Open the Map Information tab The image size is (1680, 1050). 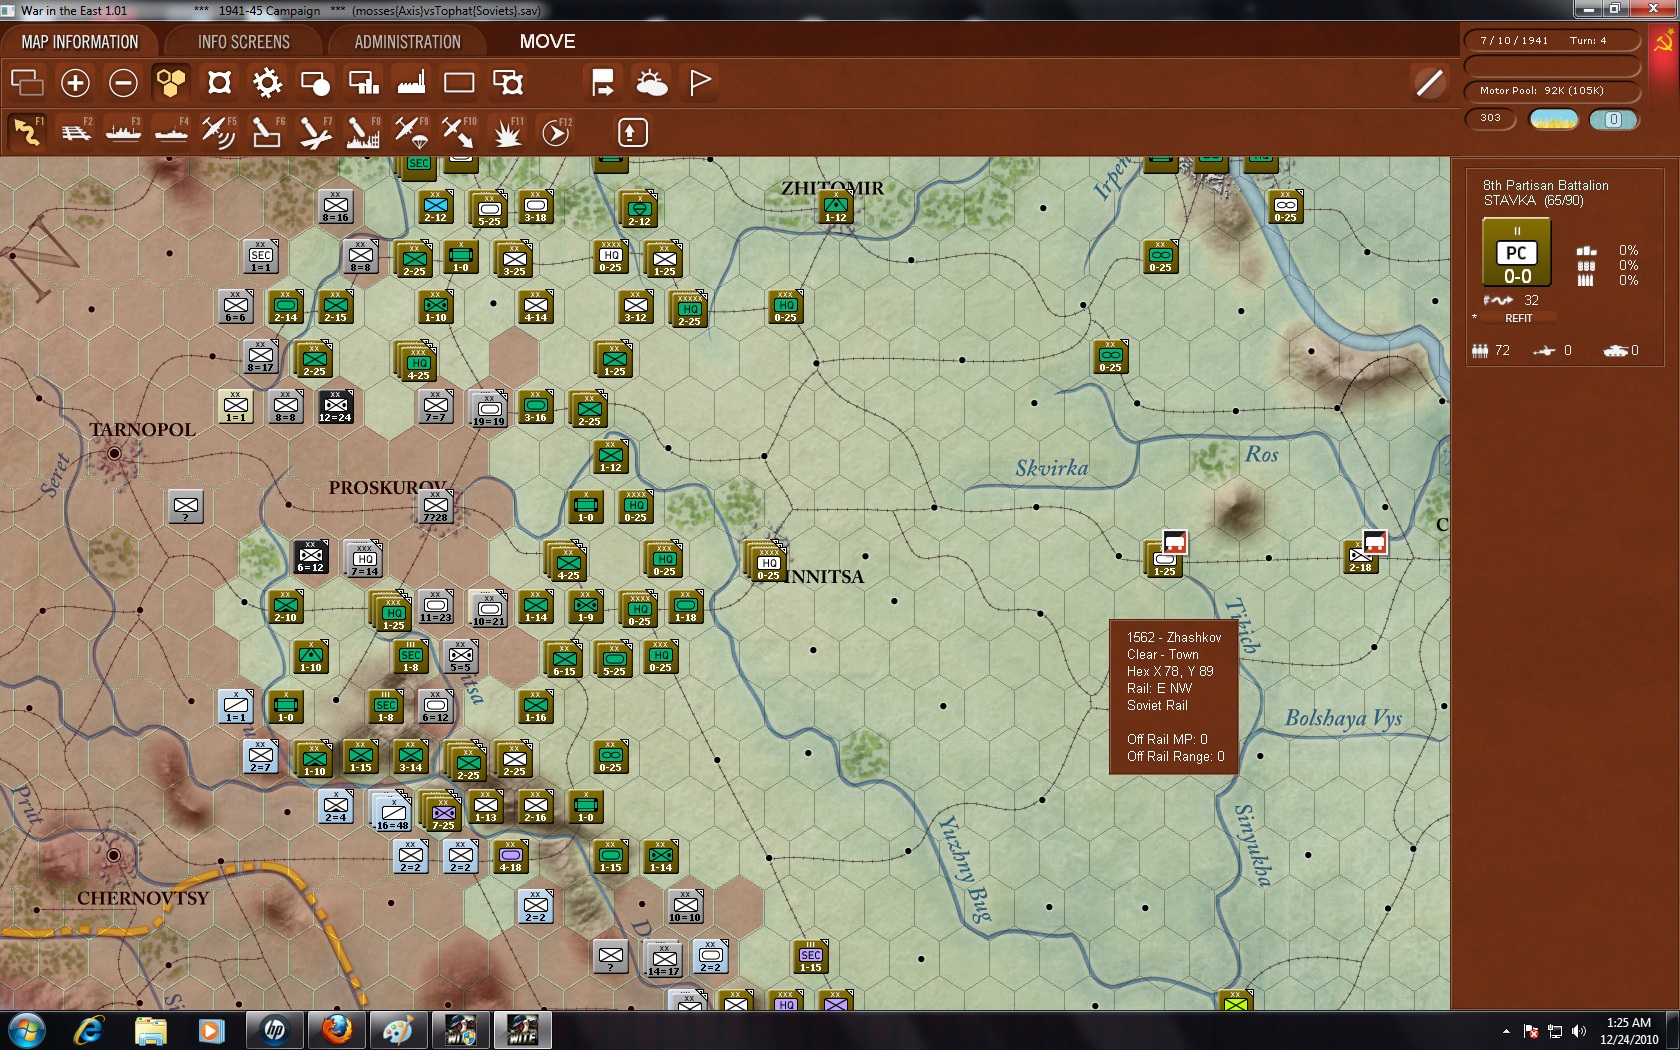[80, 42]
